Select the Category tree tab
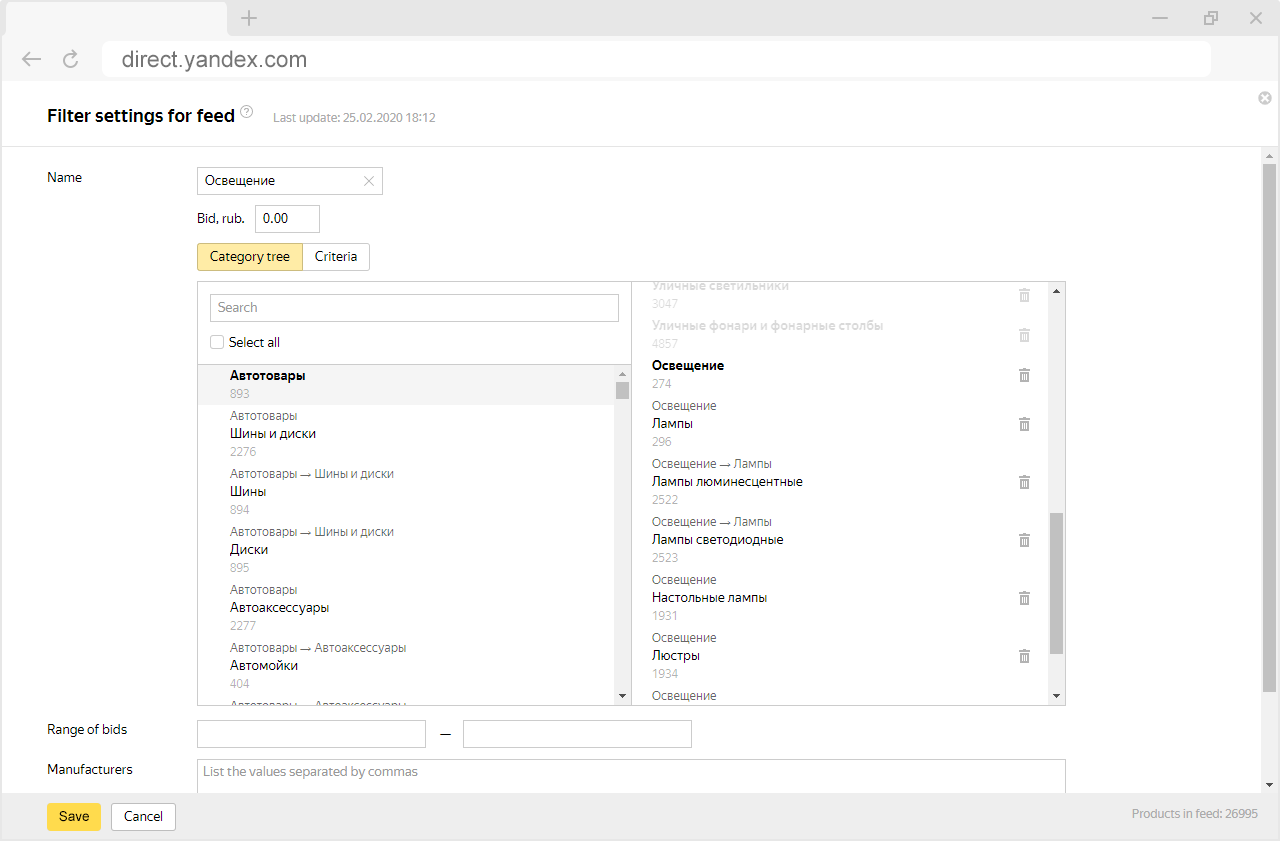This screenshot has height=841, width=1280. pos(250,257)
